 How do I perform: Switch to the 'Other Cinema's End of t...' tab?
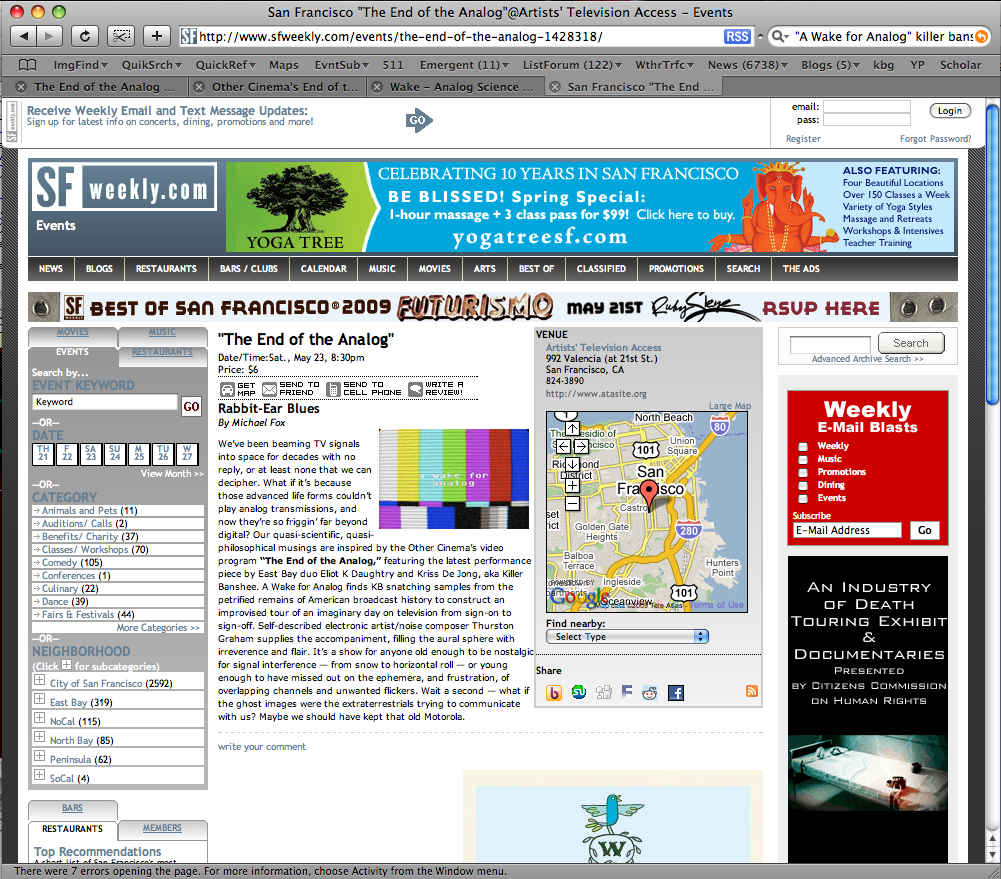click(x=277, y=87)
